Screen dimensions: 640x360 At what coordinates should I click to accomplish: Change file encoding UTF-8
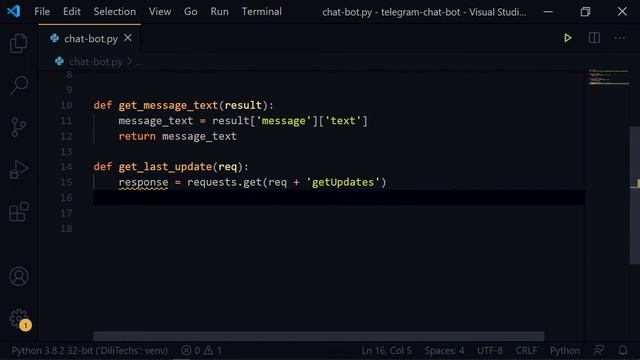click(490, 350)
